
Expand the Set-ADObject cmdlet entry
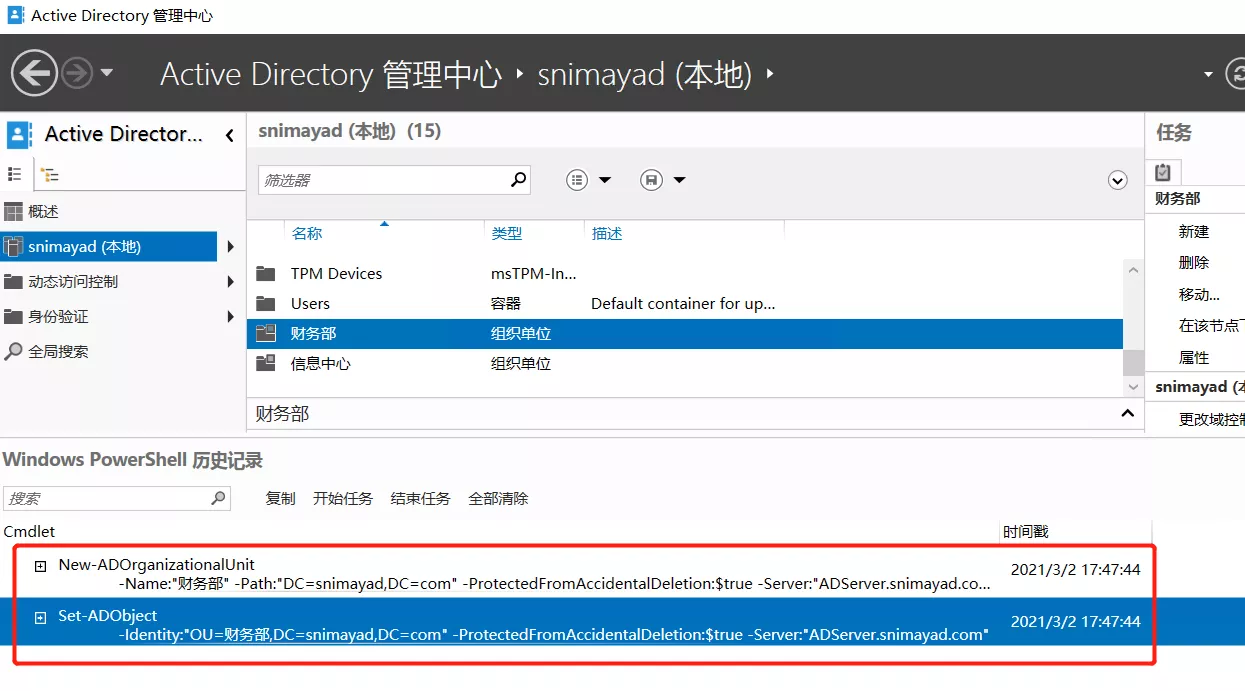41,618
